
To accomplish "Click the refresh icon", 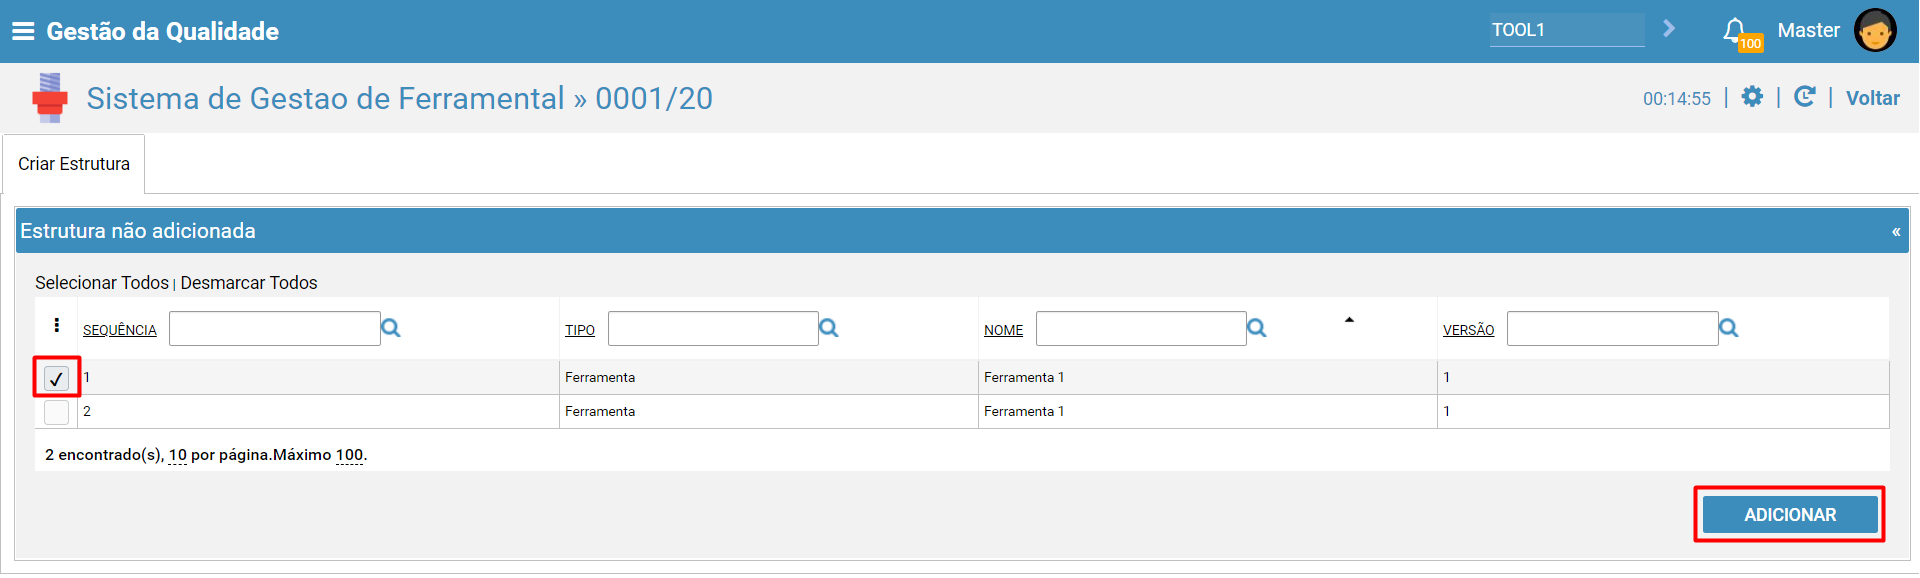I will [1805, 96].
